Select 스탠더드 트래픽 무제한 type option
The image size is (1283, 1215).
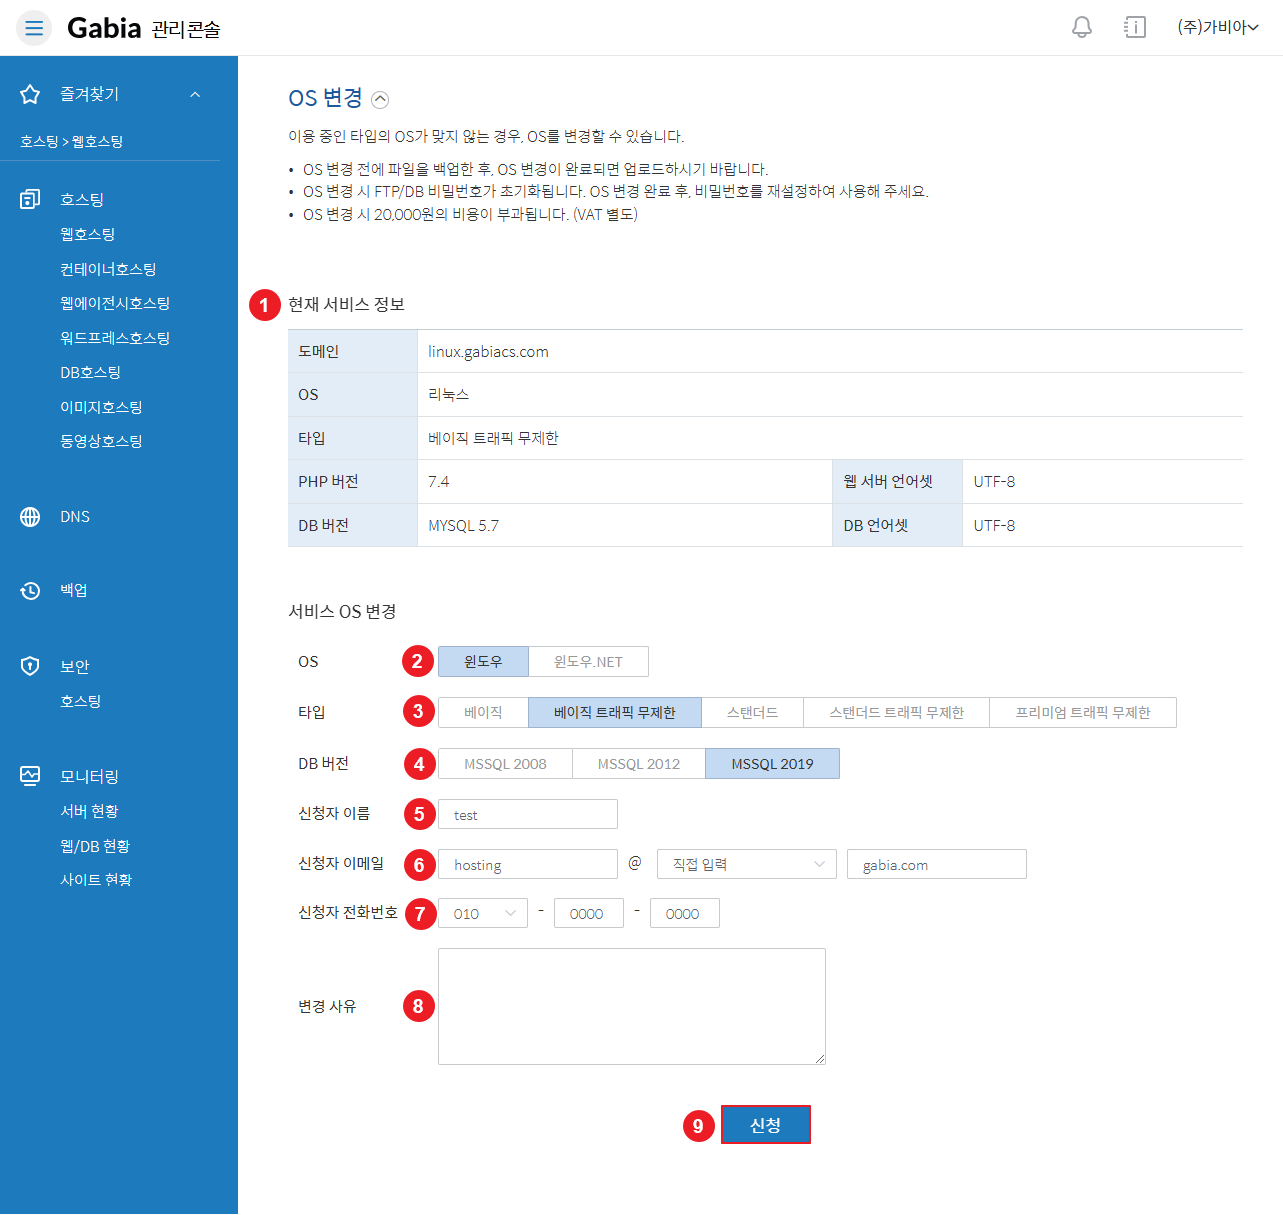point(896,712)
